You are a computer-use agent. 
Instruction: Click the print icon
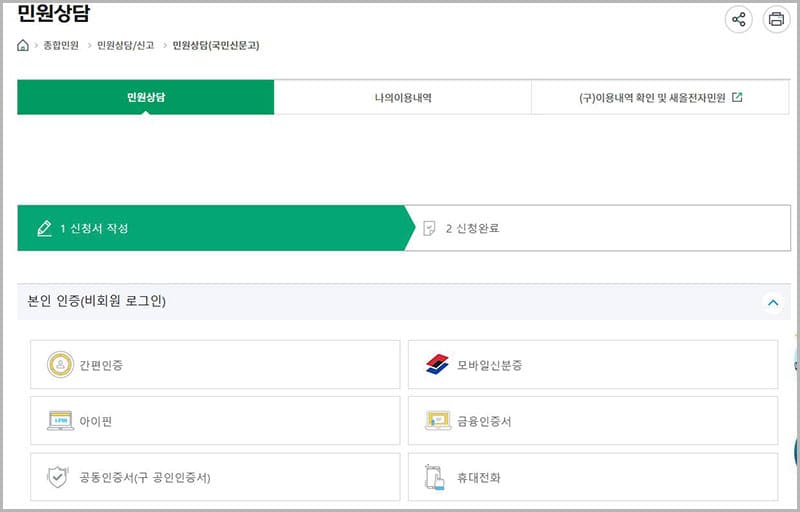776,19
